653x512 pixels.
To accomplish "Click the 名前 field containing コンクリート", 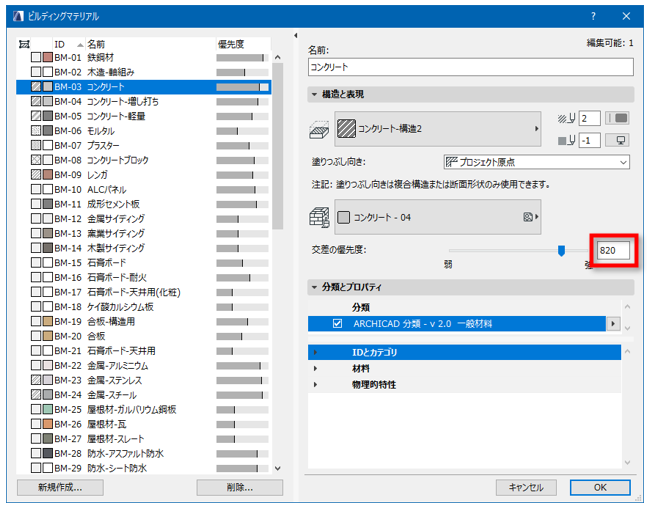I will click(471, 67).
